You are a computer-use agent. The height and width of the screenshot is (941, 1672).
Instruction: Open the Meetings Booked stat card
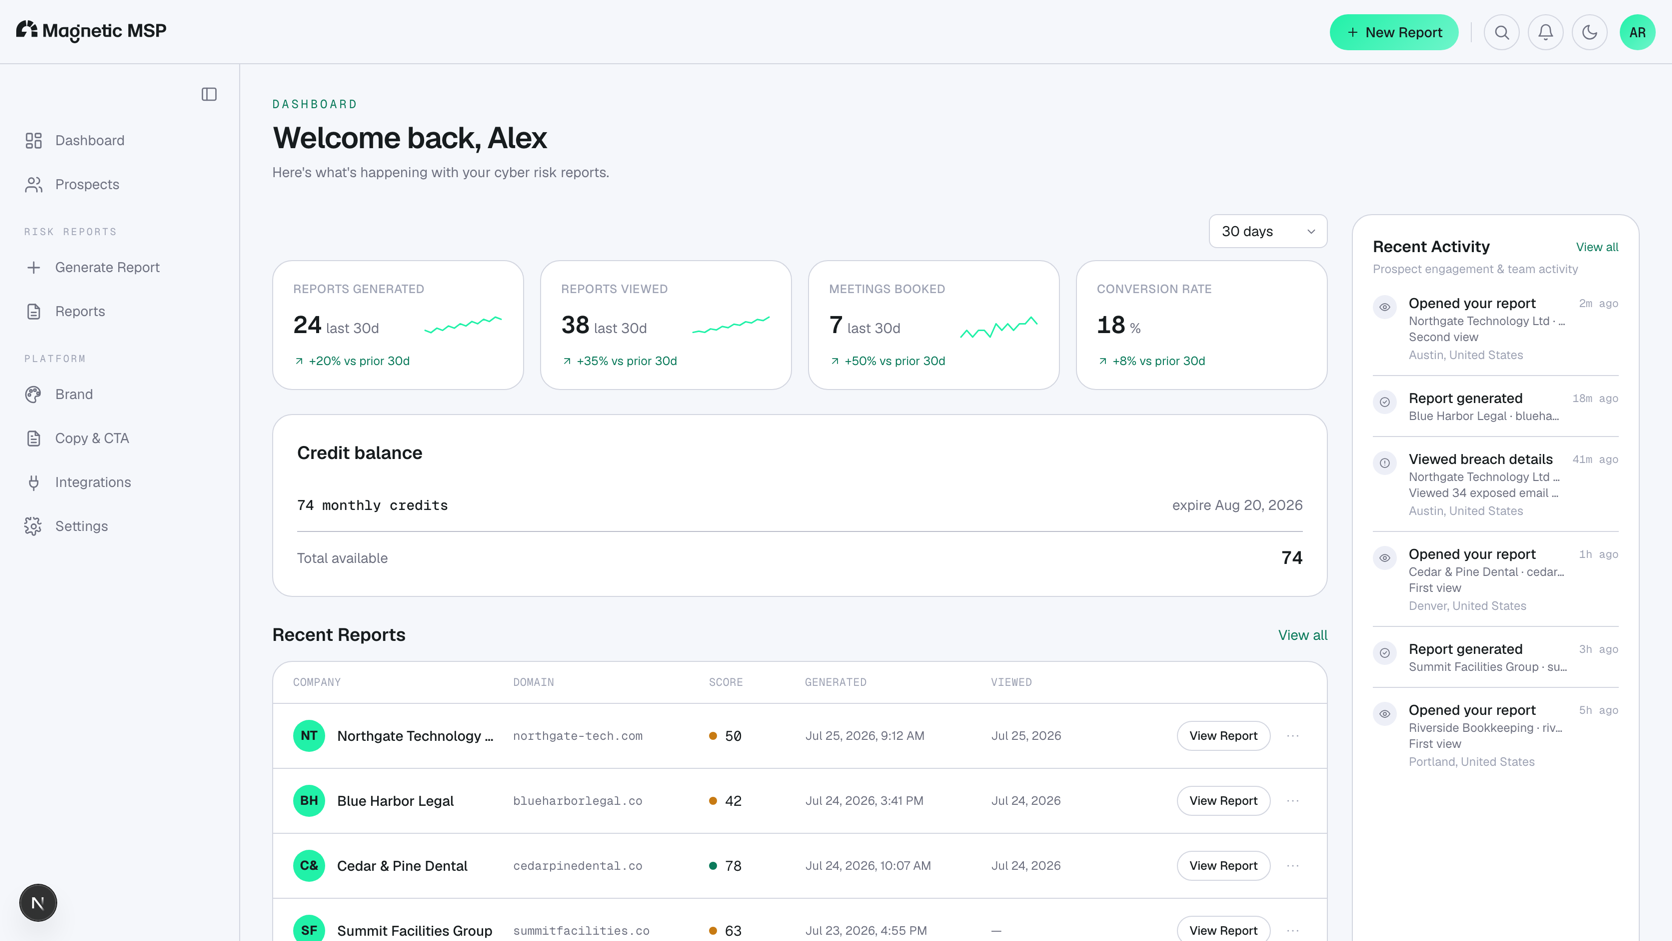(x=934, y=325)
